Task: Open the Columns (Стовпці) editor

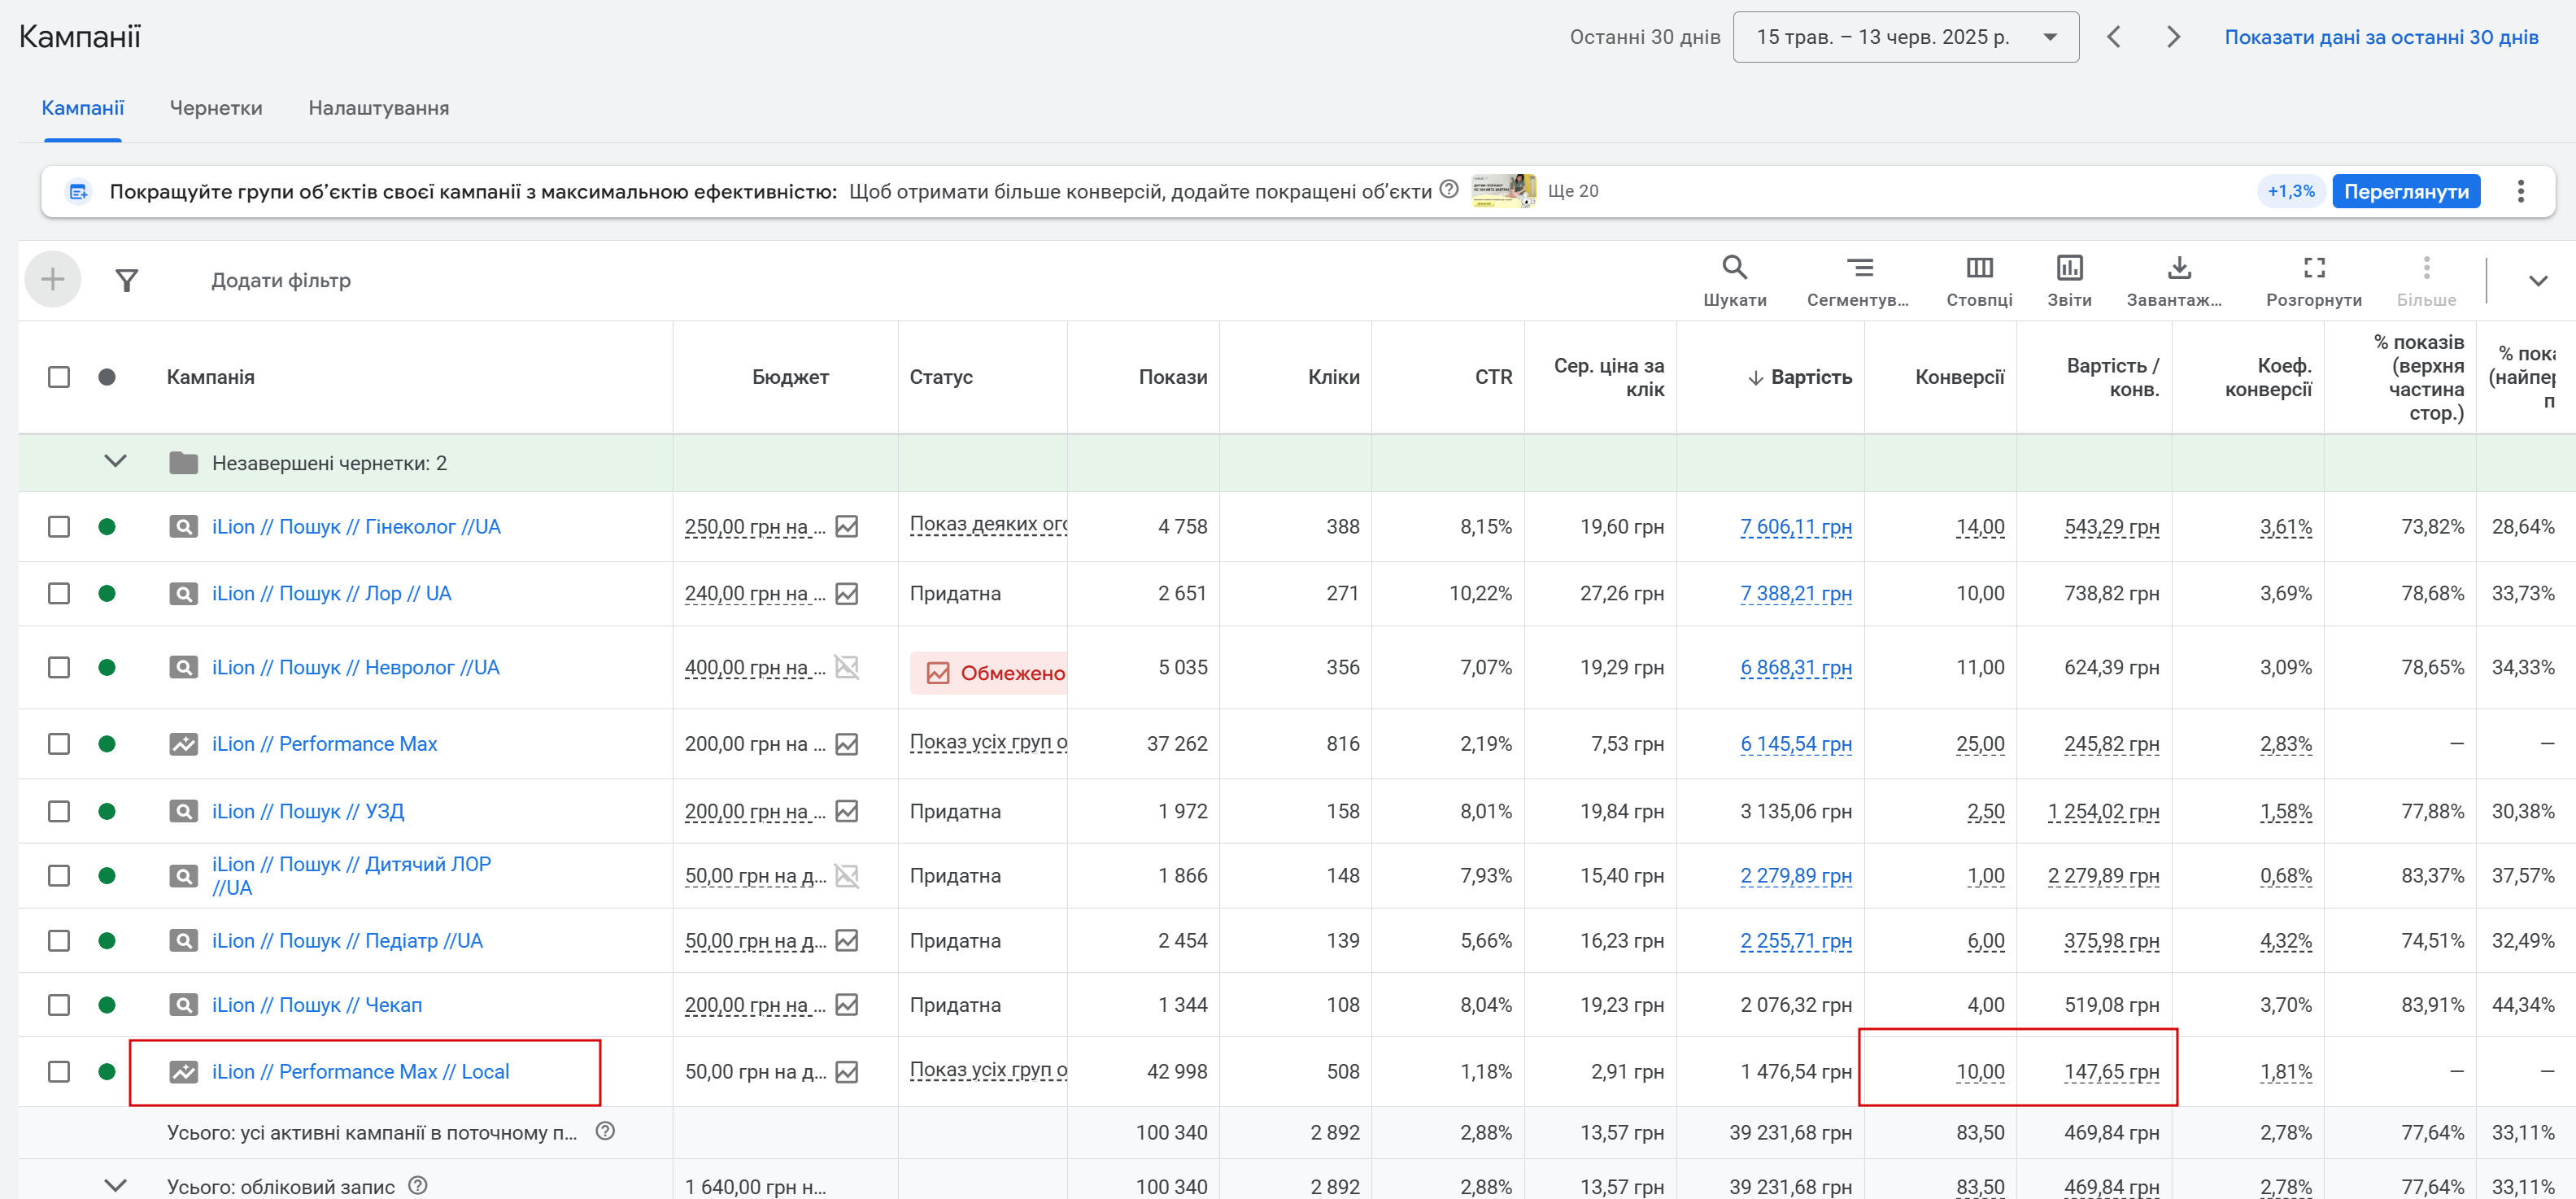Action: coord(1979,280)
